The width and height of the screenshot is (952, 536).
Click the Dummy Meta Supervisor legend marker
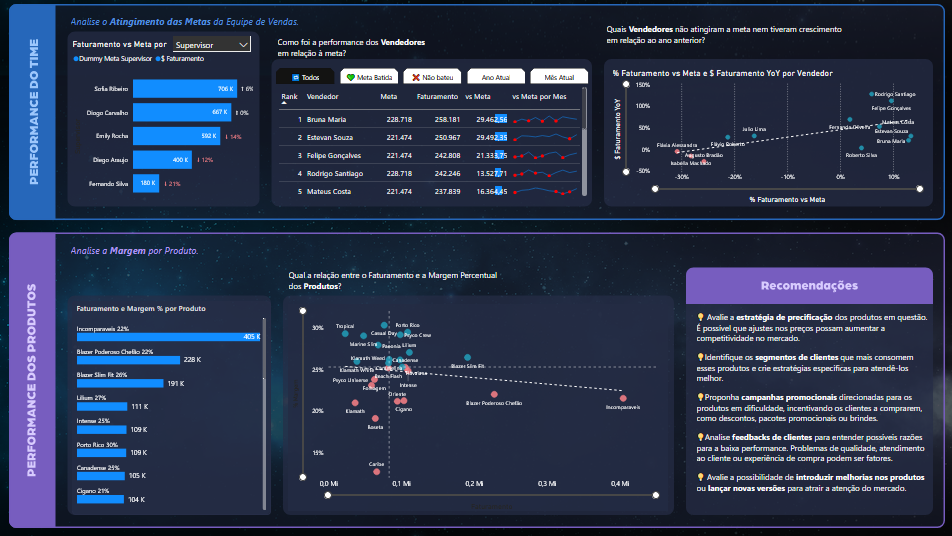76,59
